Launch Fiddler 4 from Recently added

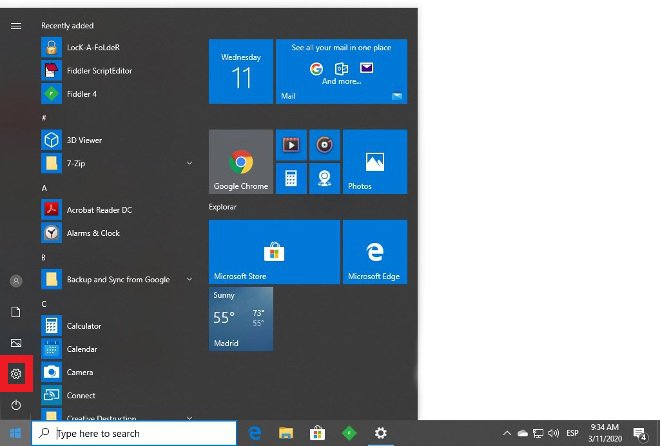pyautogui.click(x=116, y=93)
